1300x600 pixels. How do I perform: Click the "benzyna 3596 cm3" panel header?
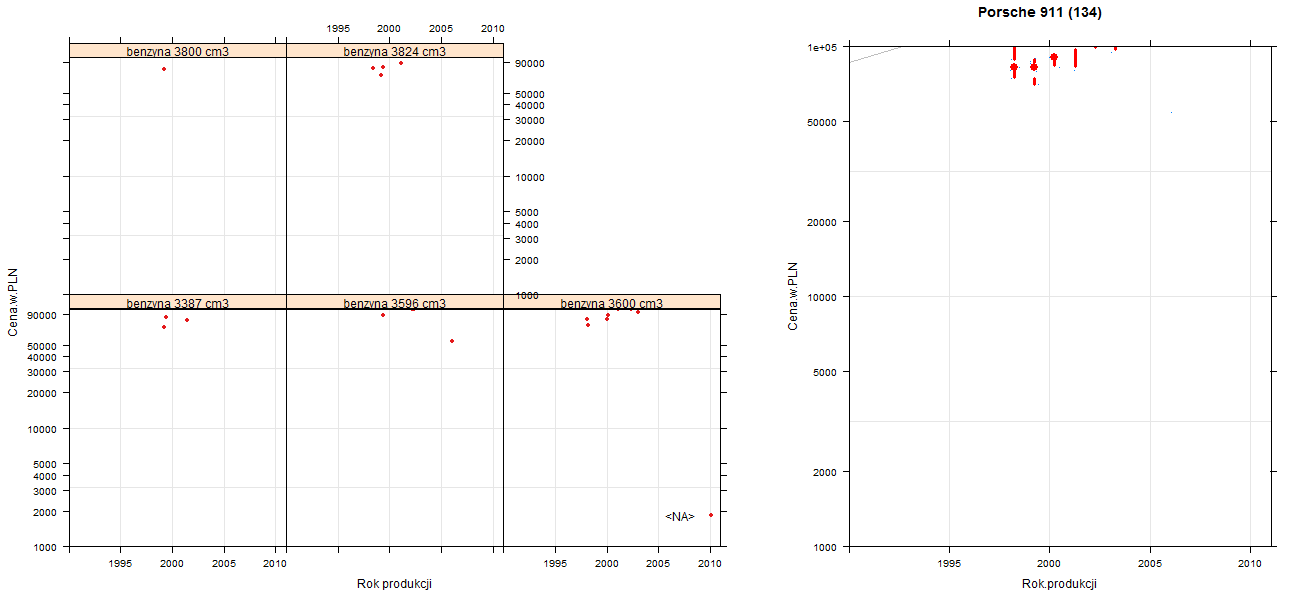click(x=395, y=303)
